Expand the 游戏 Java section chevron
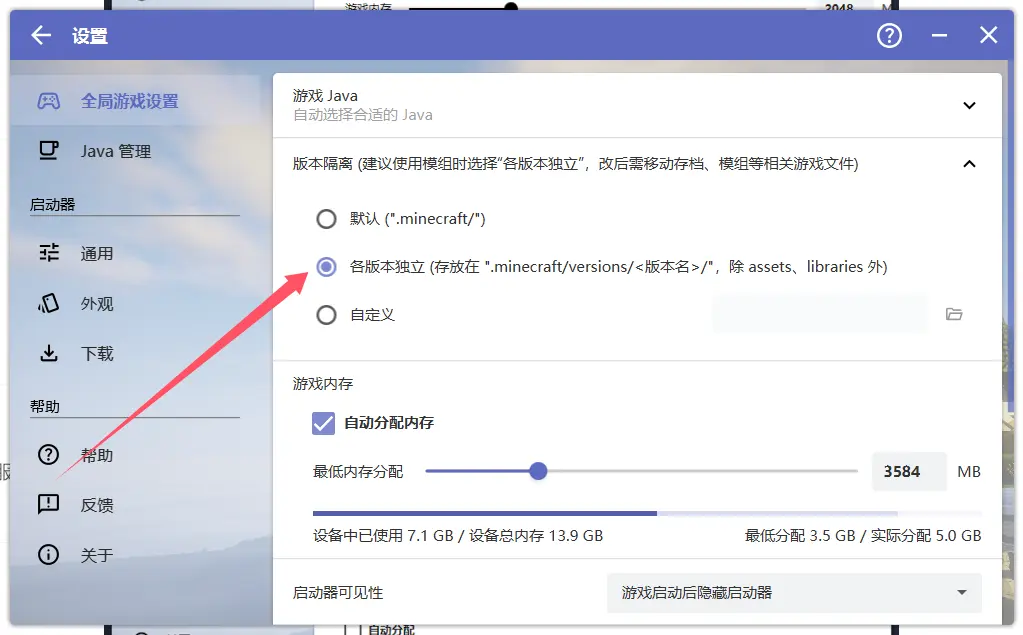Image resolution: width=1023 pixels, height=635 pixels. coord(968,105)
